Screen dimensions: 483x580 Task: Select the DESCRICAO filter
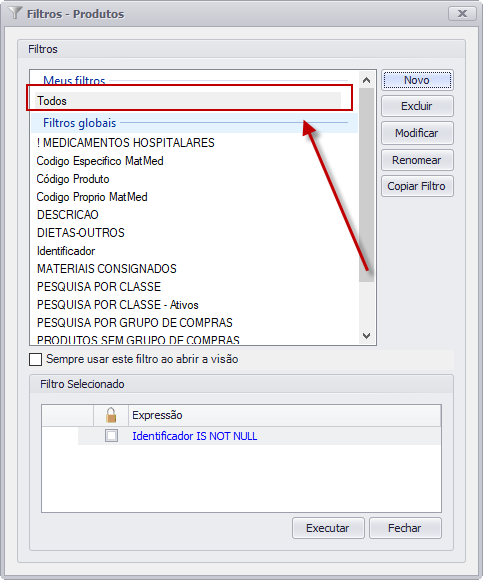coord(68,215)
